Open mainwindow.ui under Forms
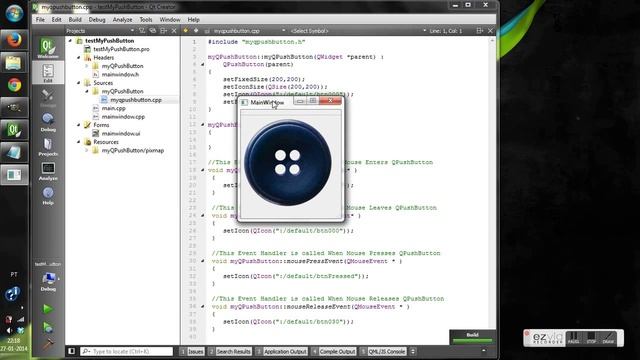640x360 pixels. coord(120,133)
